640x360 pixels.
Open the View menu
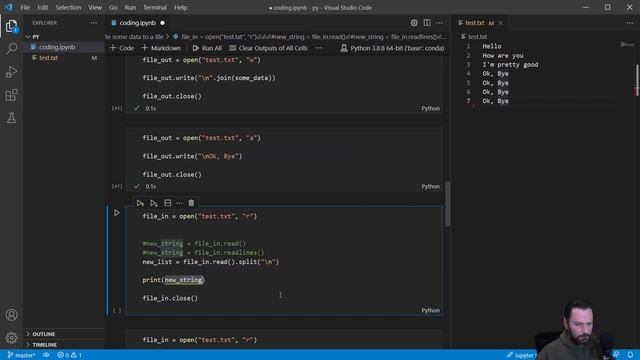click(95, 7)
